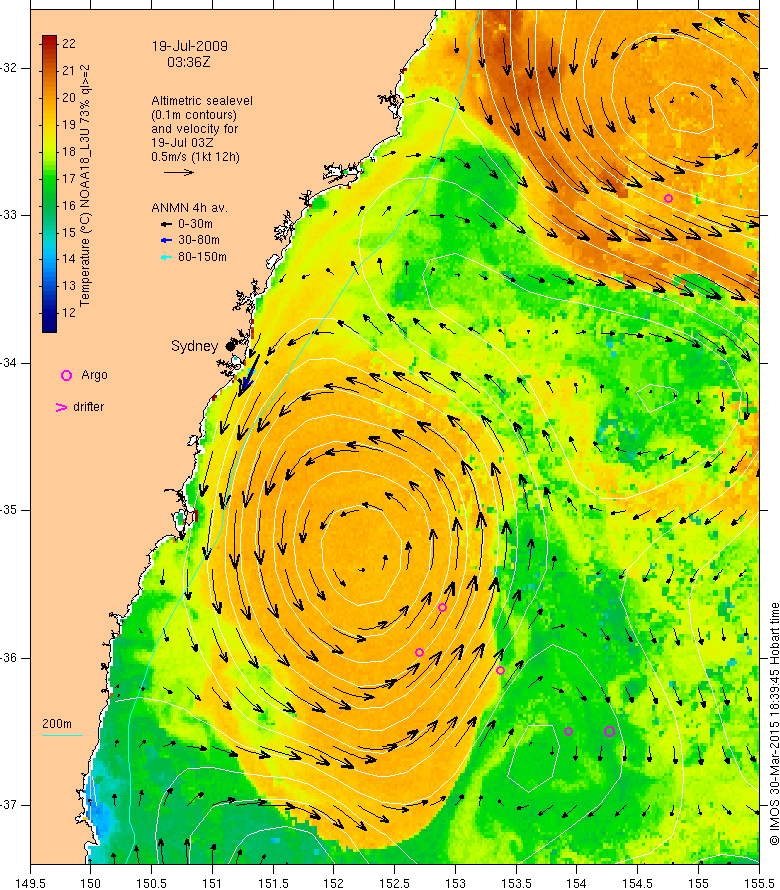Click the longitude axis label "149.5"

tap(30, 884)
